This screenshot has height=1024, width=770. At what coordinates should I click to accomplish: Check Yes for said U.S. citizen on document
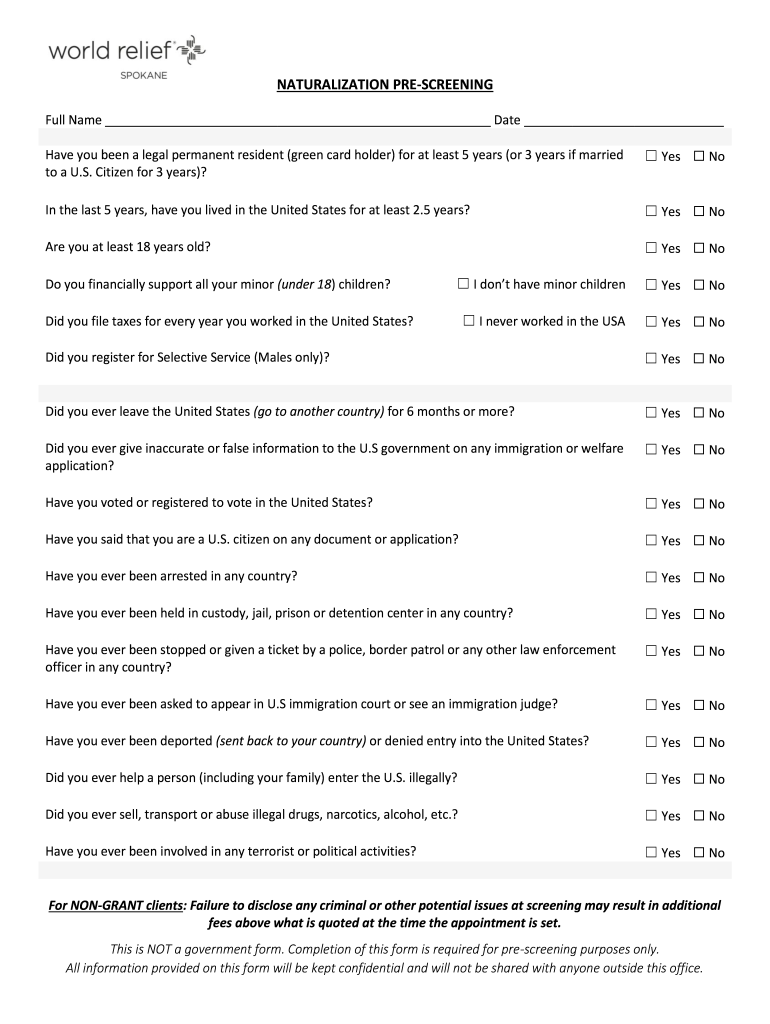click(652, 540)
